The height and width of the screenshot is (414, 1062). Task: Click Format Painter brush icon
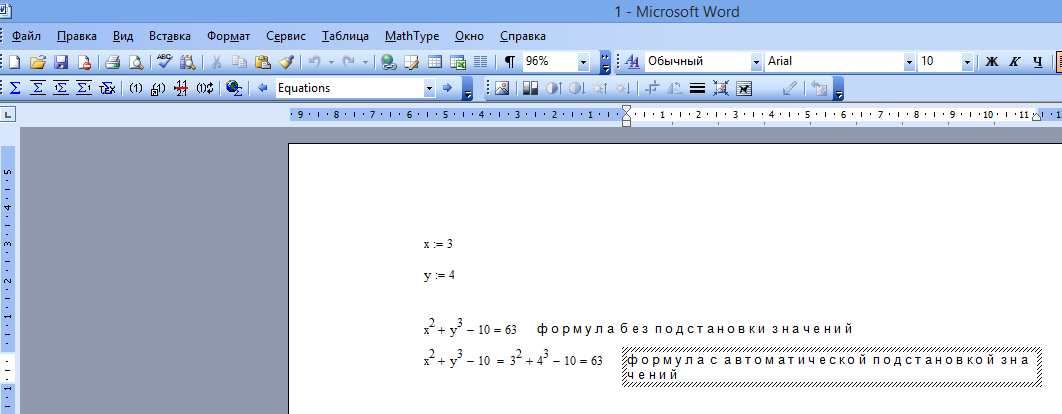pos(286,62)
